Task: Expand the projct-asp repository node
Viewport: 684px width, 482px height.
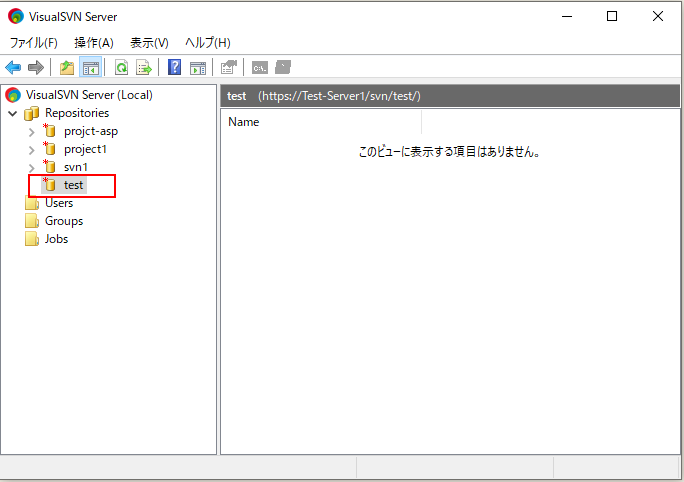Action: pos(31,132)
